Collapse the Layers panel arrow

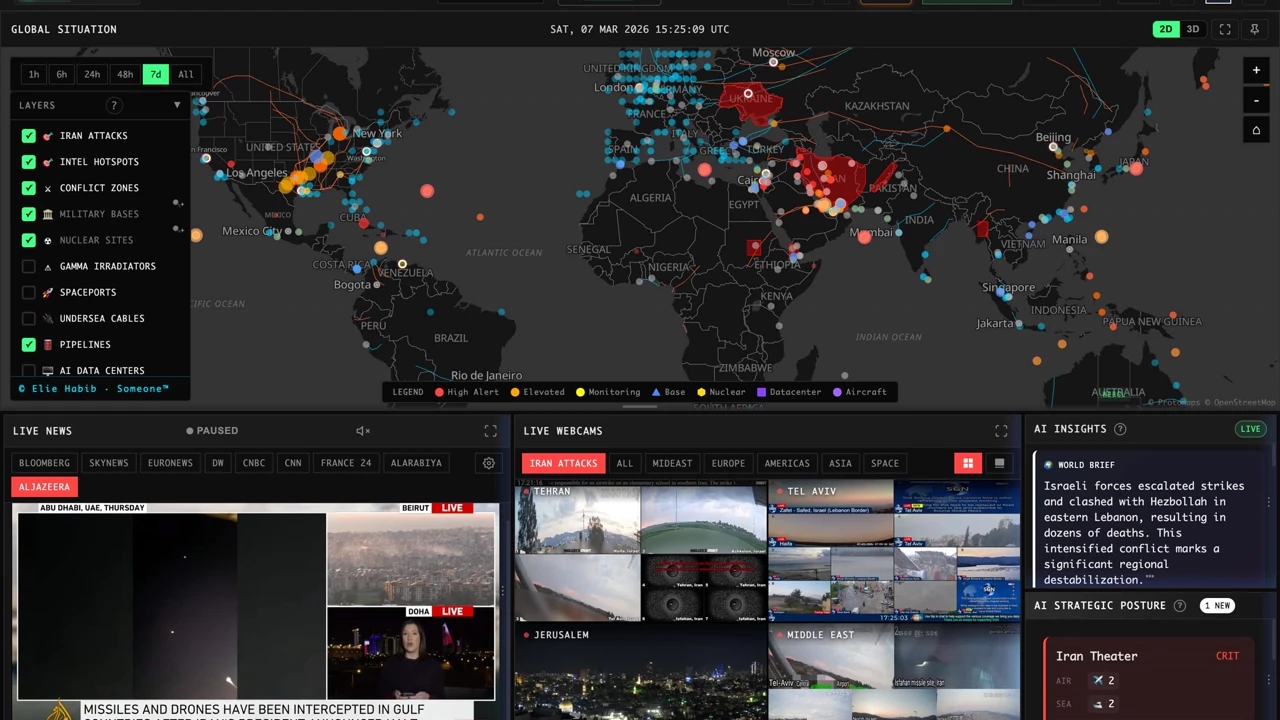pos(177,105)
